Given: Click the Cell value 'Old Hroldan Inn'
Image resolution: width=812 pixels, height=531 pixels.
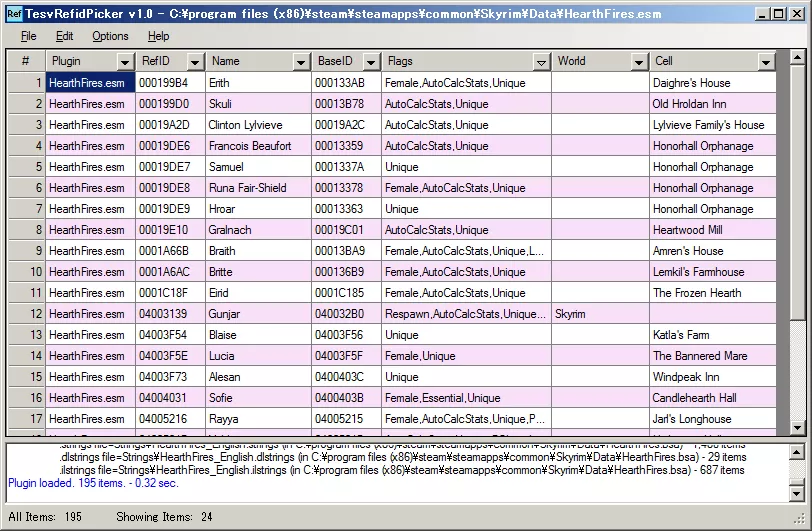Looking at the screenshot, I should point(713,104).
